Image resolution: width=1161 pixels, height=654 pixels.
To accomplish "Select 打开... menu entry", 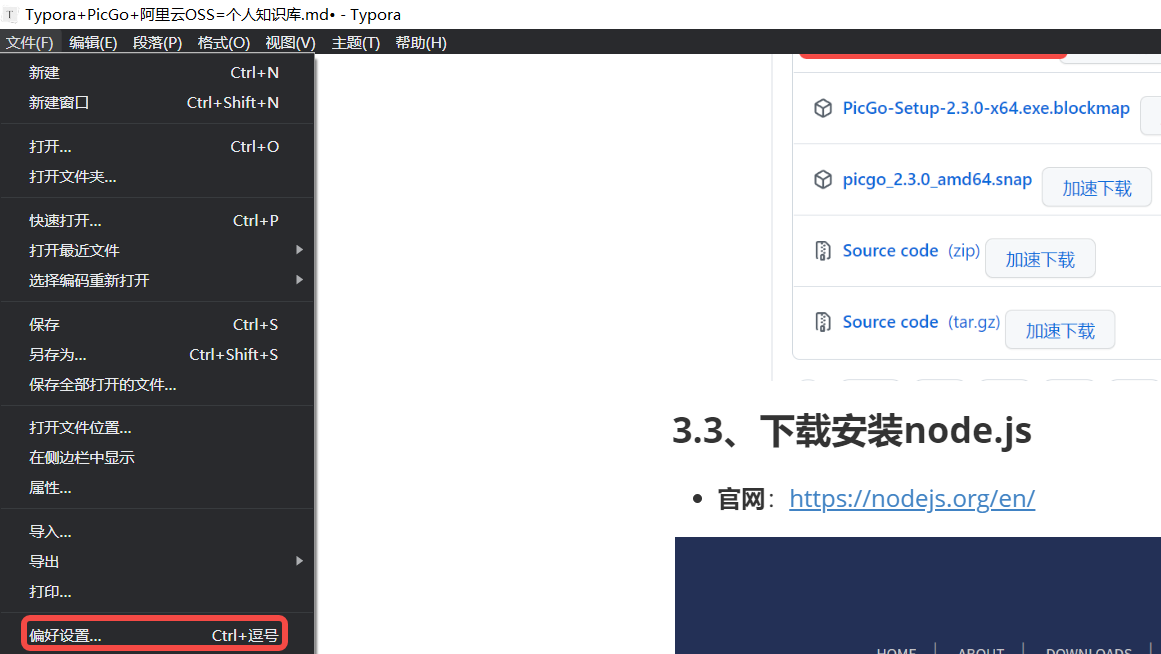I will point(157,147).
